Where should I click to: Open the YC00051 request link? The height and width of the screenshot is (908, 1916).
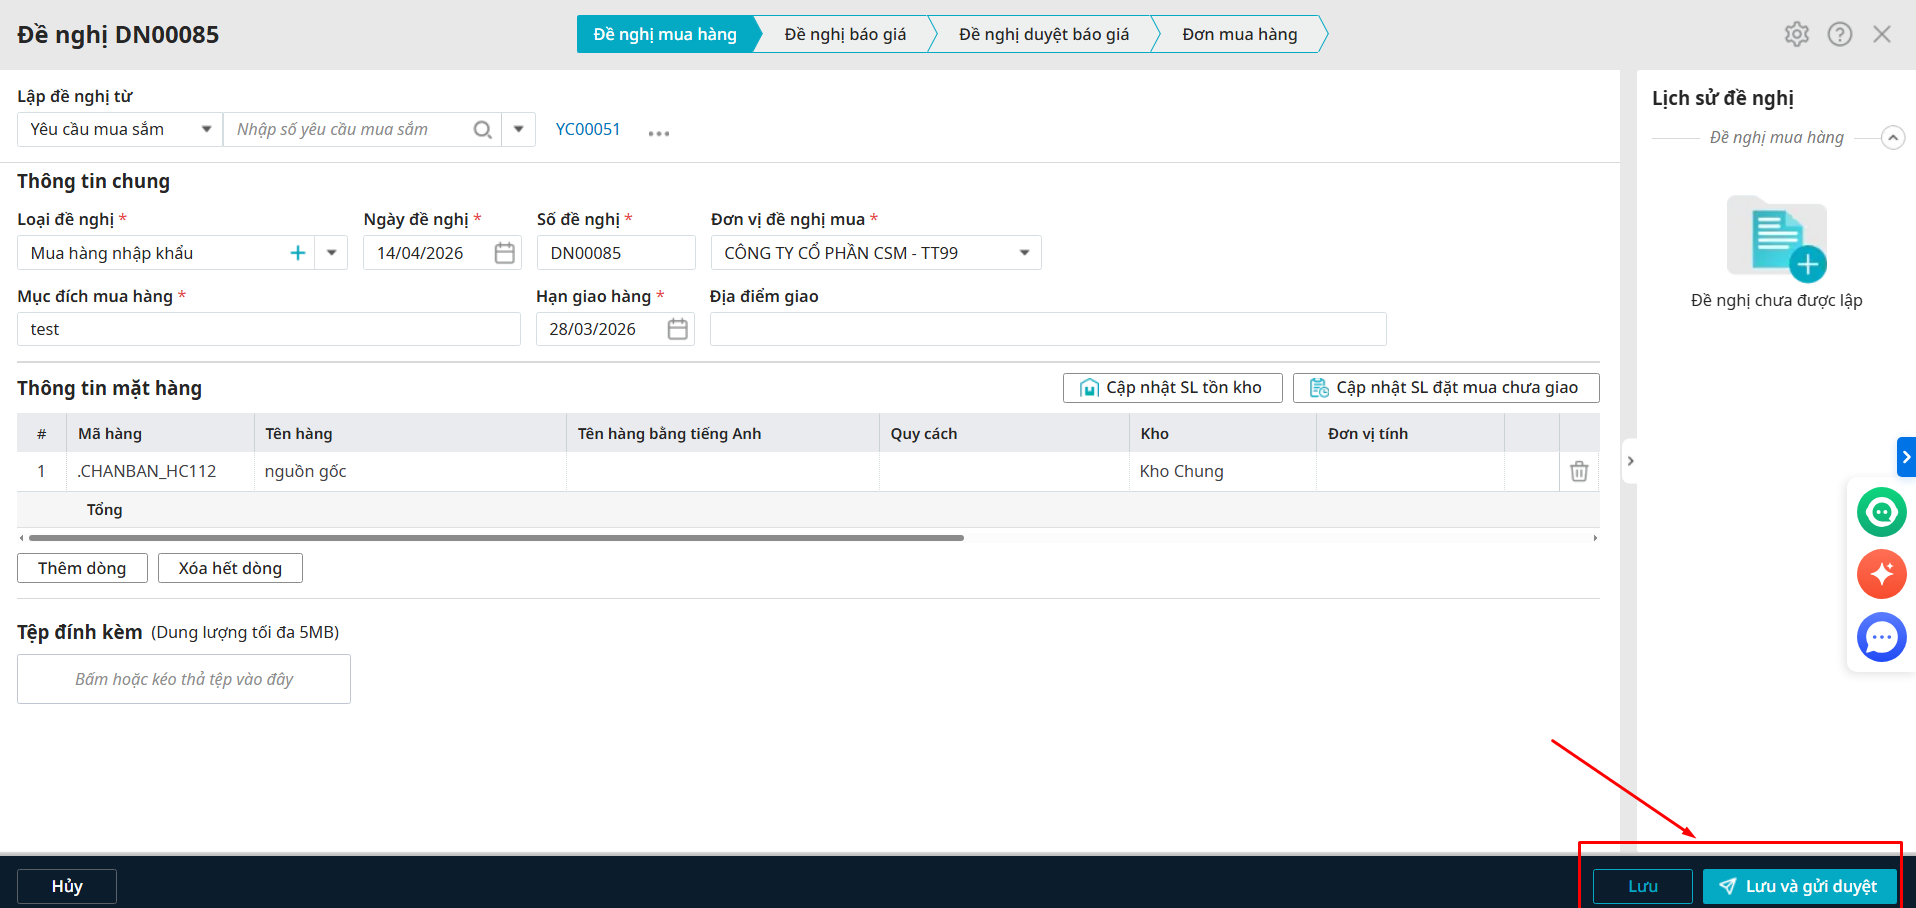click(588, 130)
